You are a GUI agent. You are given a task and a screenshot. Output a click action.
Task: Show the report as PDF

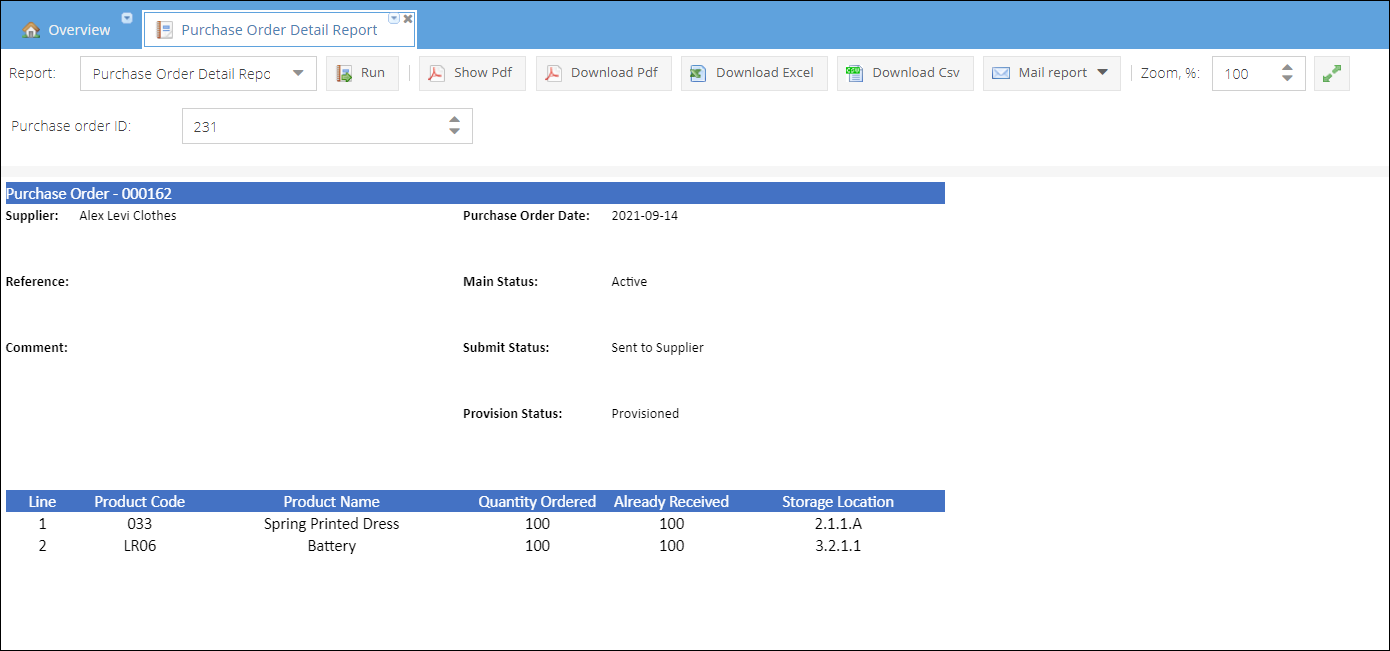(472, 73)
